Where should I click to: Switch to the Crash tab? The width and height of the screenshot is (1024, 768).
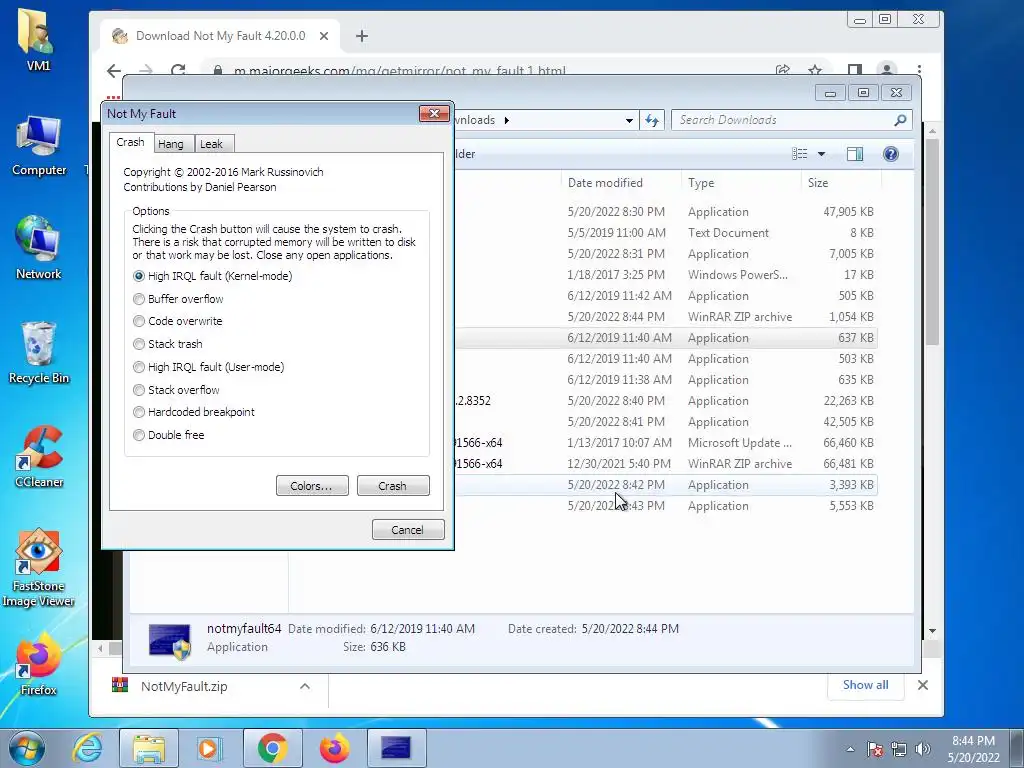(x=131, y=142)
